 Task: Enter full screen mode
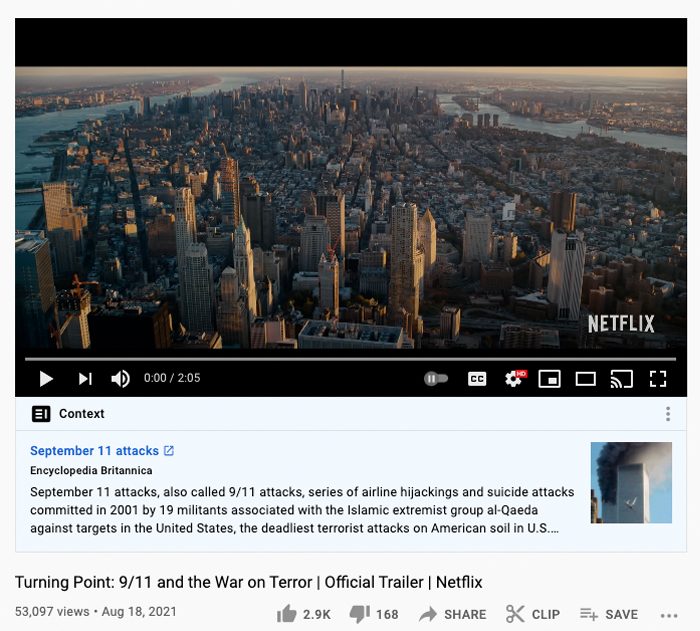(658, 379)
